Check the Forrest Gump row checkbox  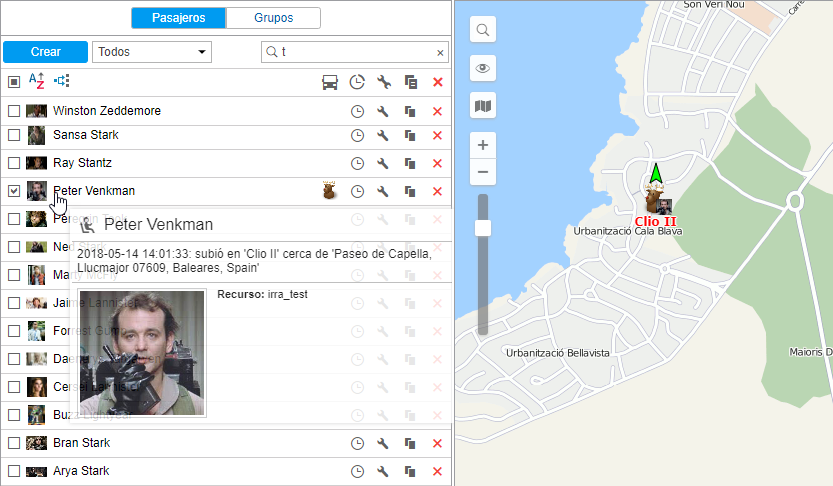[14, 331]
